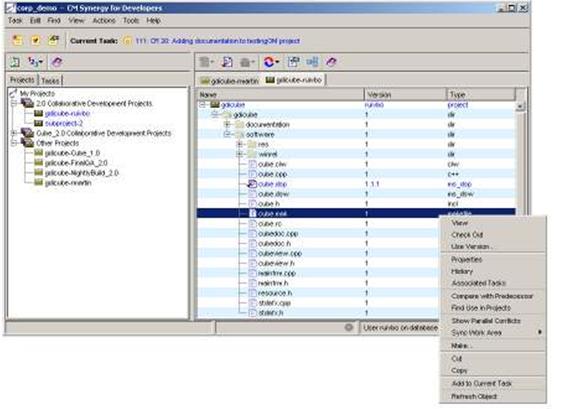Open the Sync Work Area submenu
Image resolution: width=564 pixels, height=409 pixels.
pos(493,332)
